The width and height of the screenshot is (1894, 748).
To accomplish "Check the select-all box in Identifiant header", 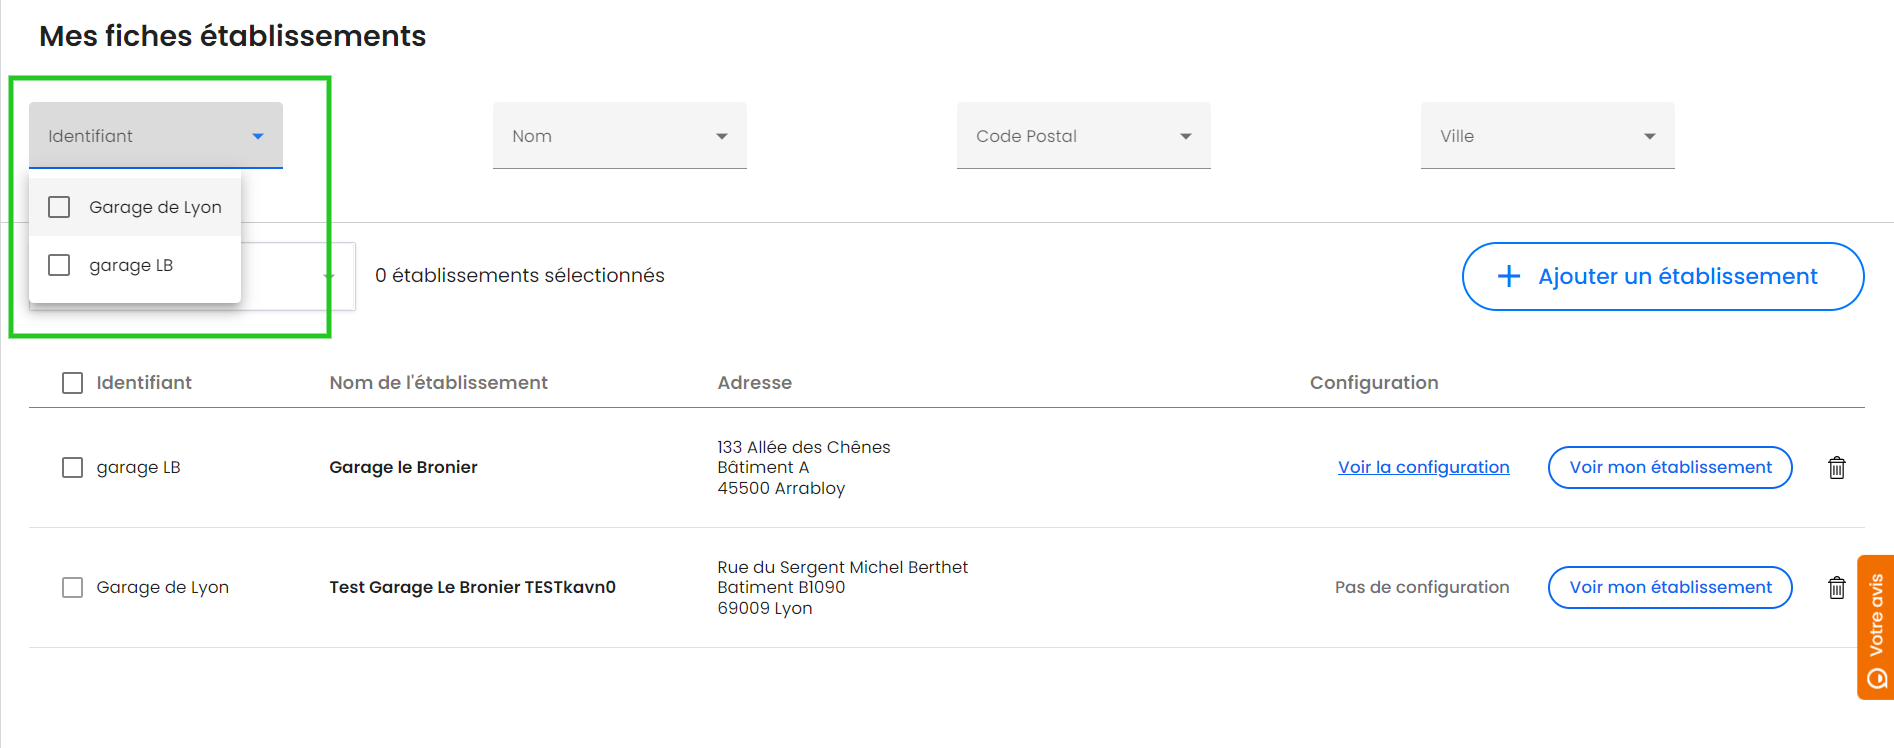I will (x=72, y=383).
